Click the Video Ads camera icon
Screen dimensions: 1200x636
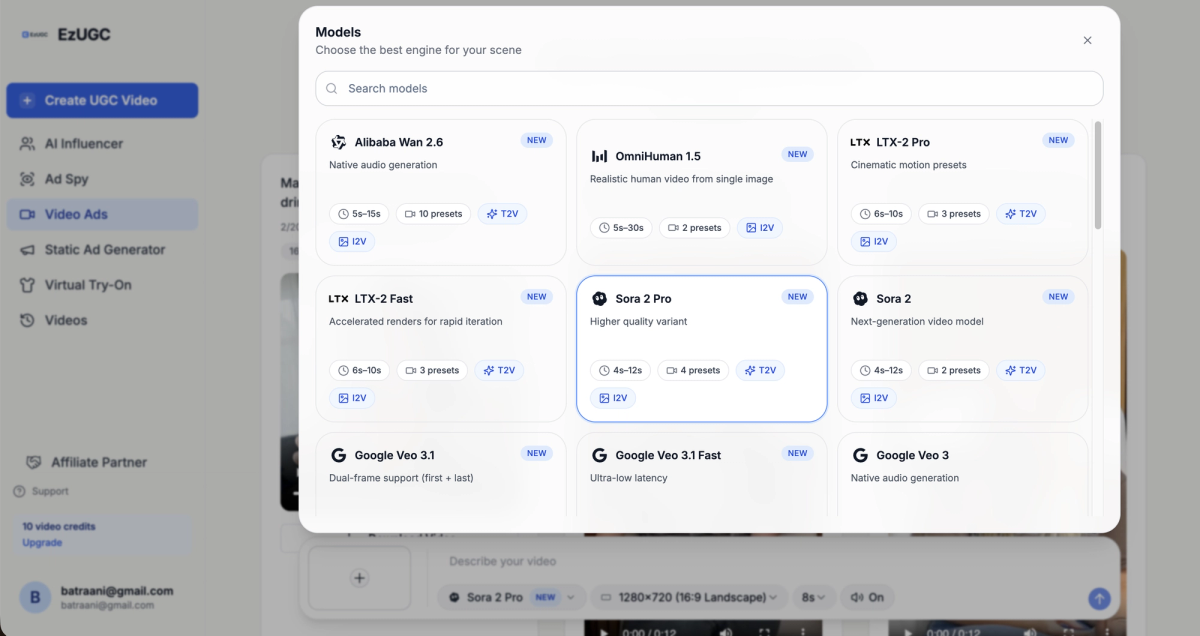pyautogui.click(x=27, y=214)
